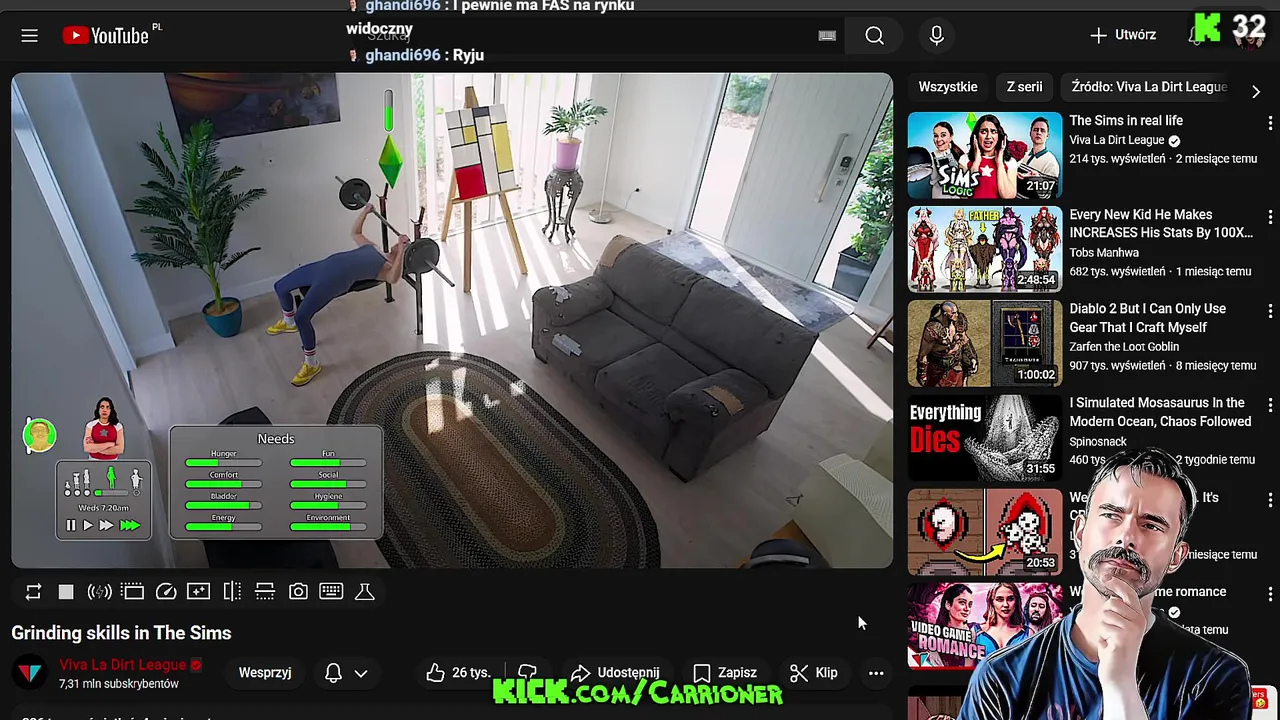The width and height of the screenshot is (1280, 720).
Task: Open Everything Dies Mosasaurus thumbnail
Action: [985, 437]
